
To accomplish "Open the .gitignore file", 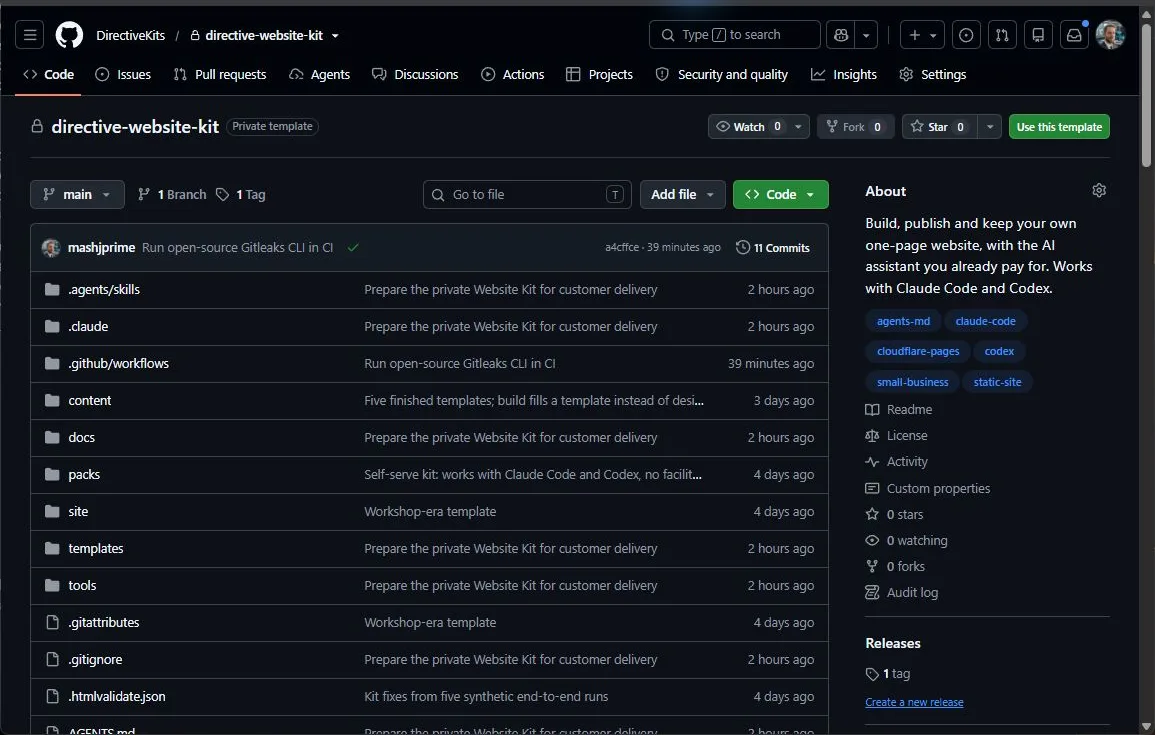I will 95,659.
